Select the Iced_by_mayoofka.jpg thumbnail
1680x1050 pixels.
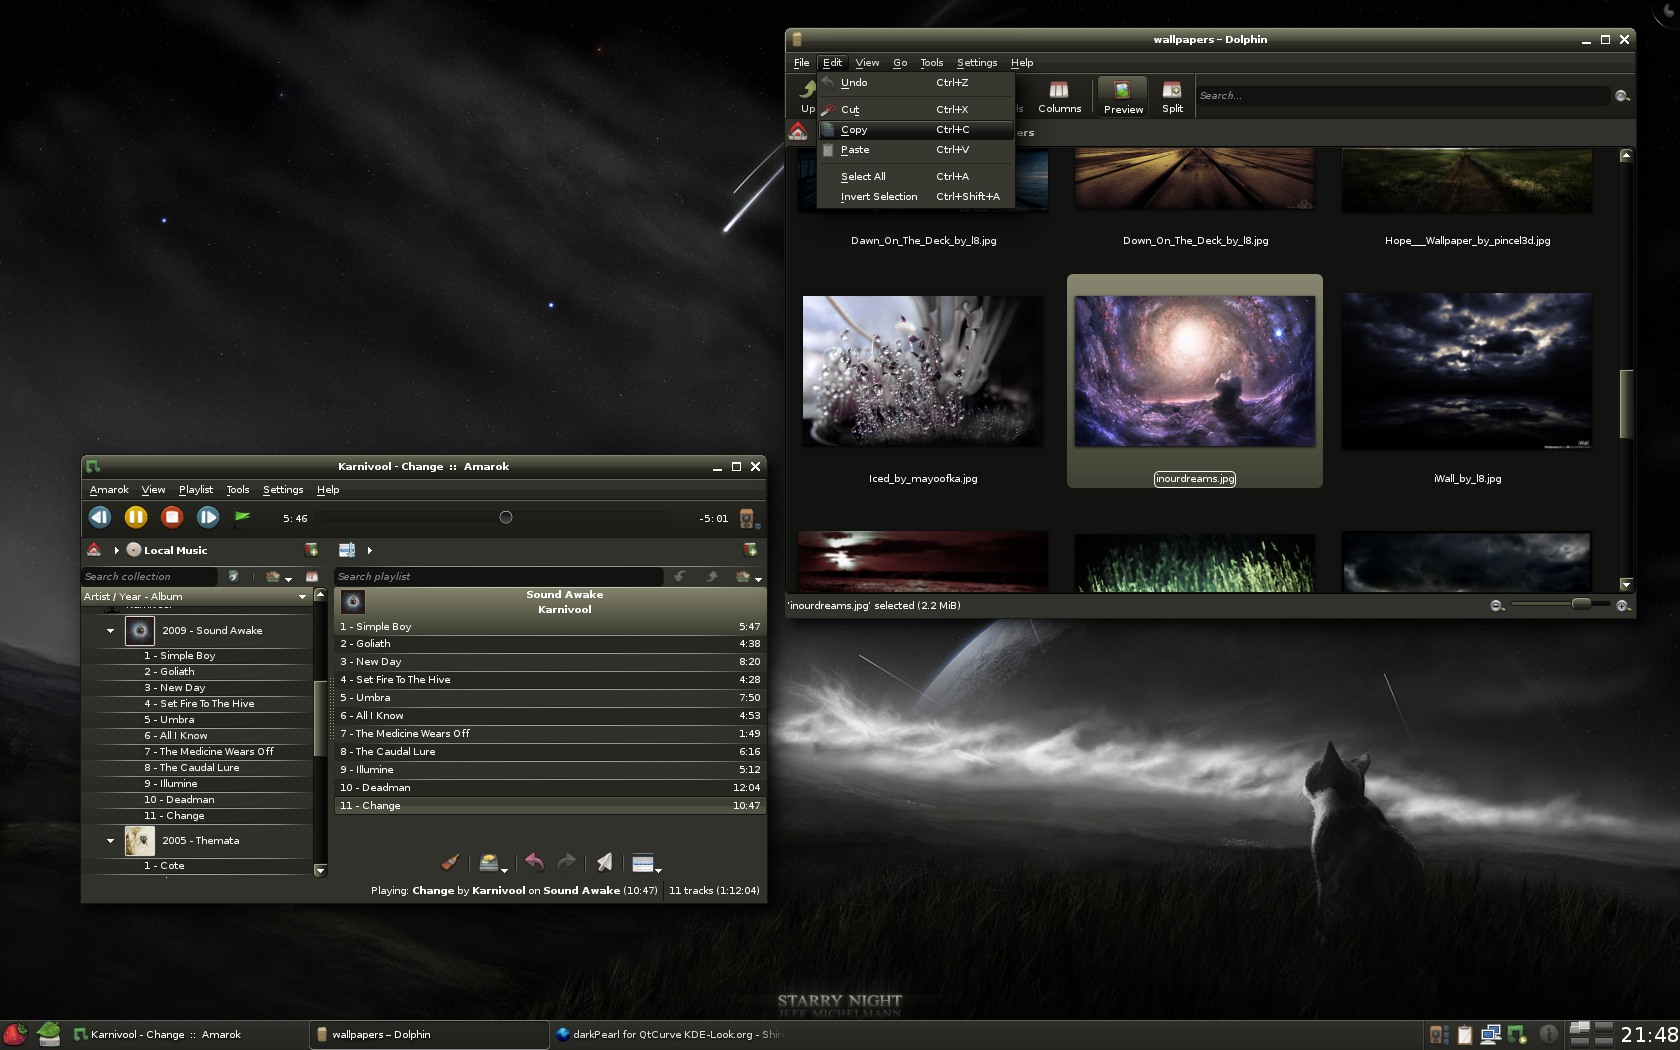click(x=923, y=371)
